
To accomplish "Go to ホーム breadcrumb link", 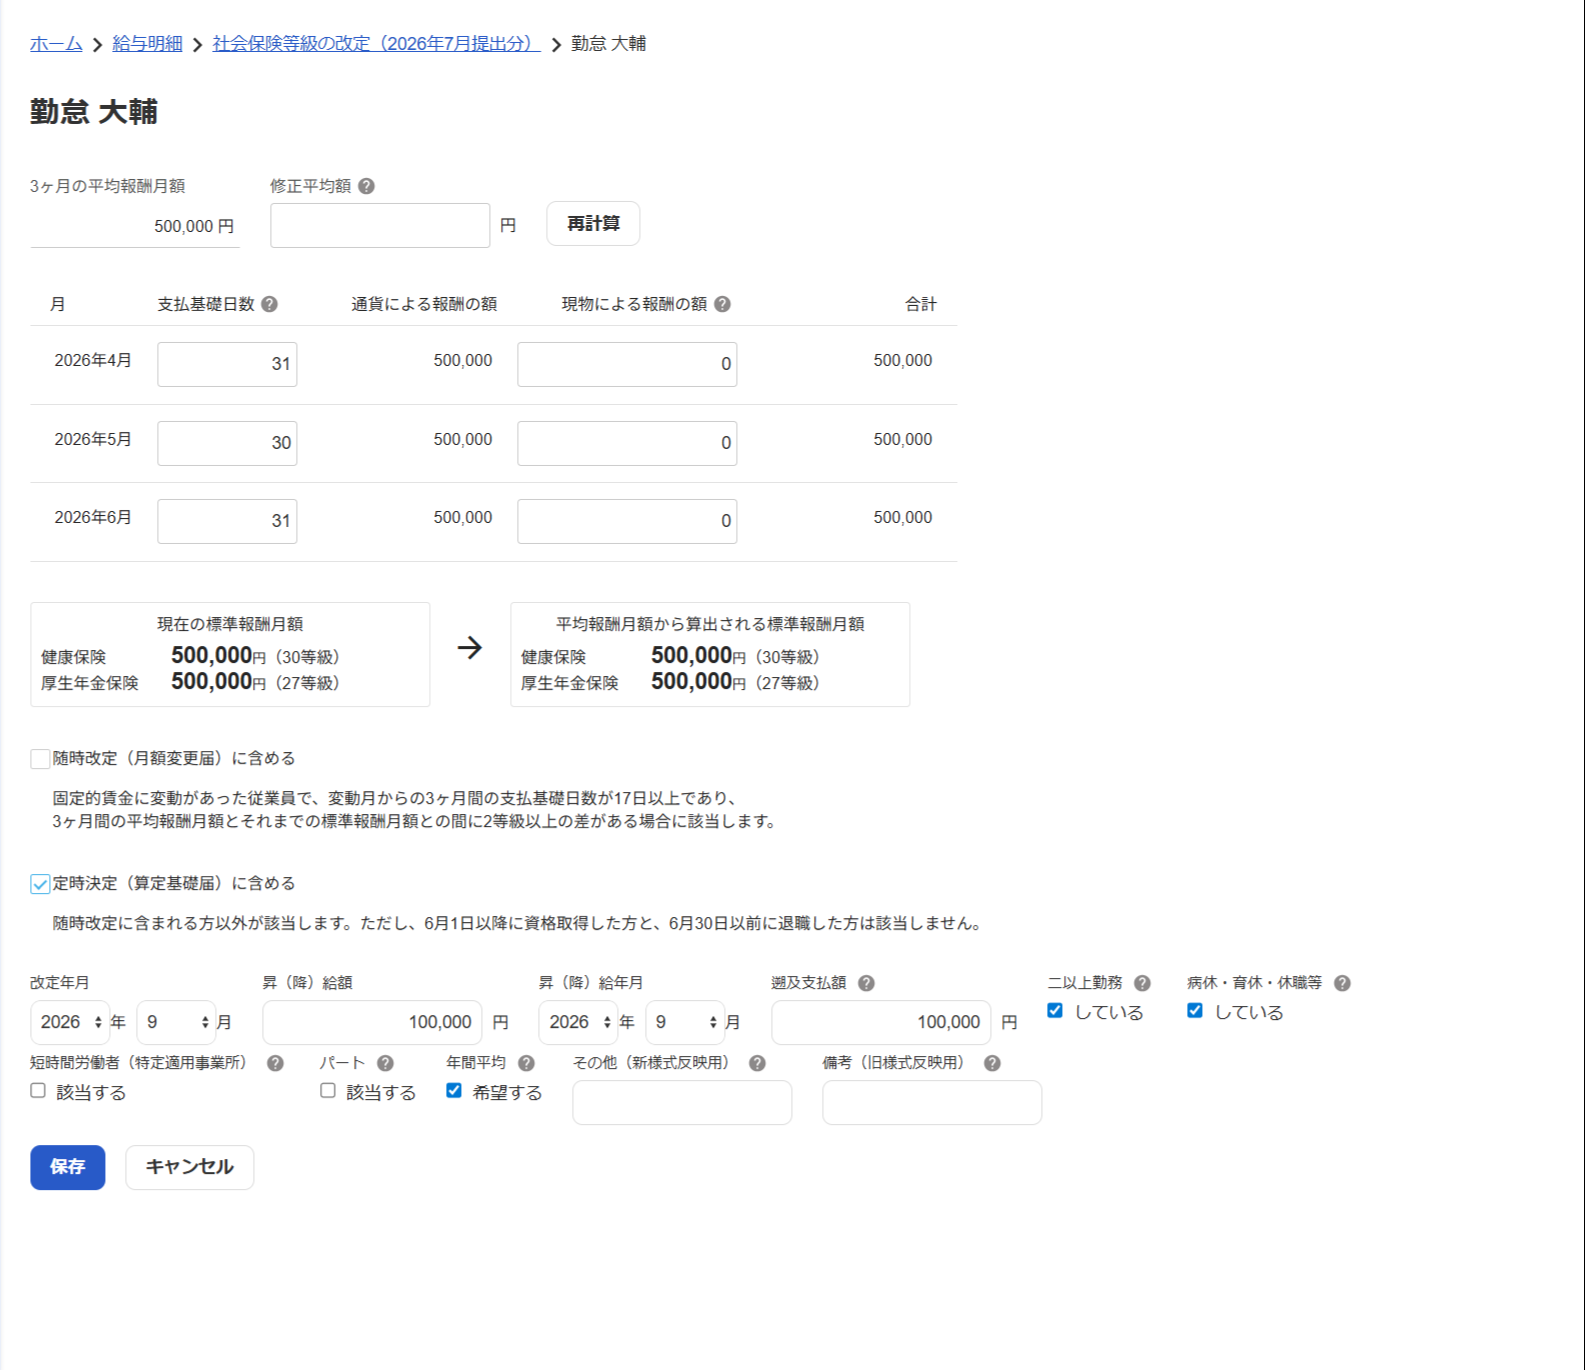I will (56, 44).
